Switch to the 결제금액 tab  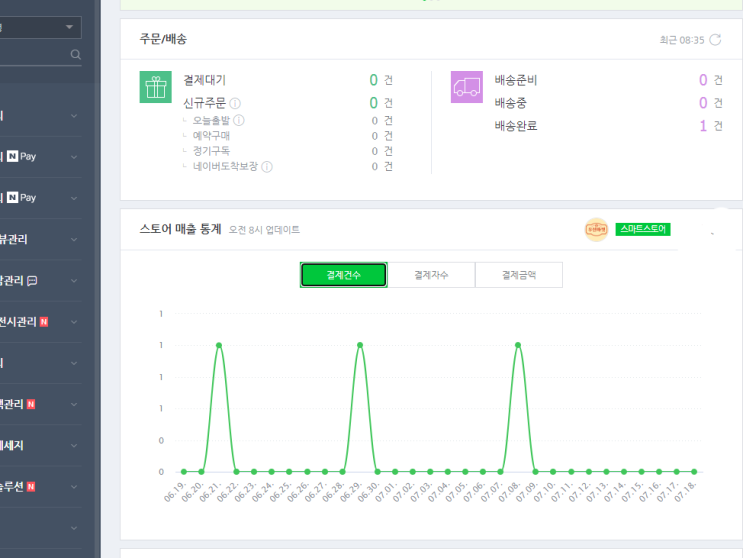pos(519,275)
